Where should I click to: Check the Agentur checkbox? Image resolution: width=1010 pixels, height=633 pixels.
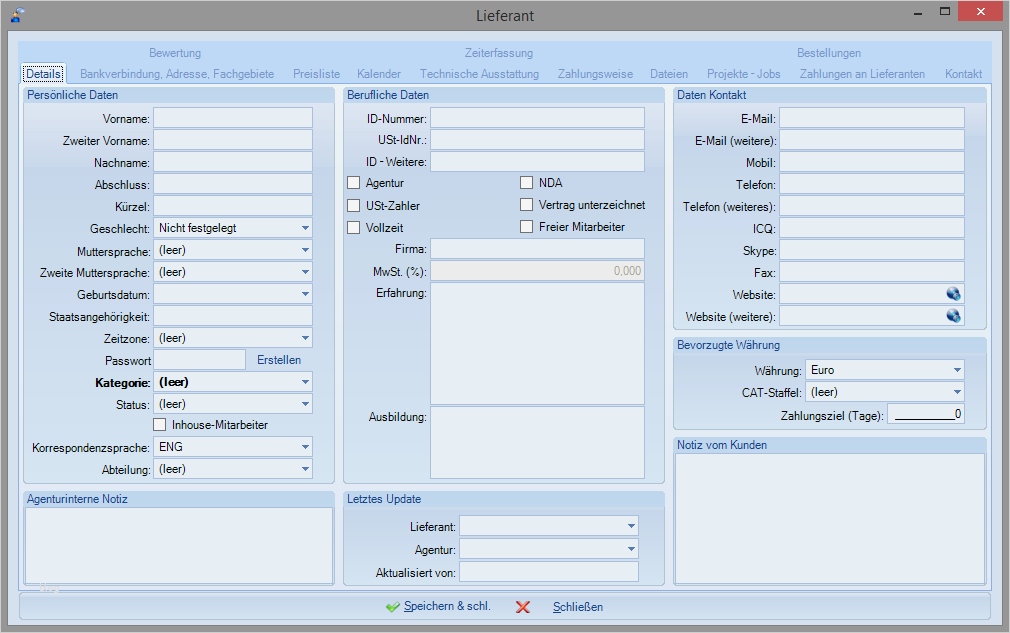tap(353, 183)
